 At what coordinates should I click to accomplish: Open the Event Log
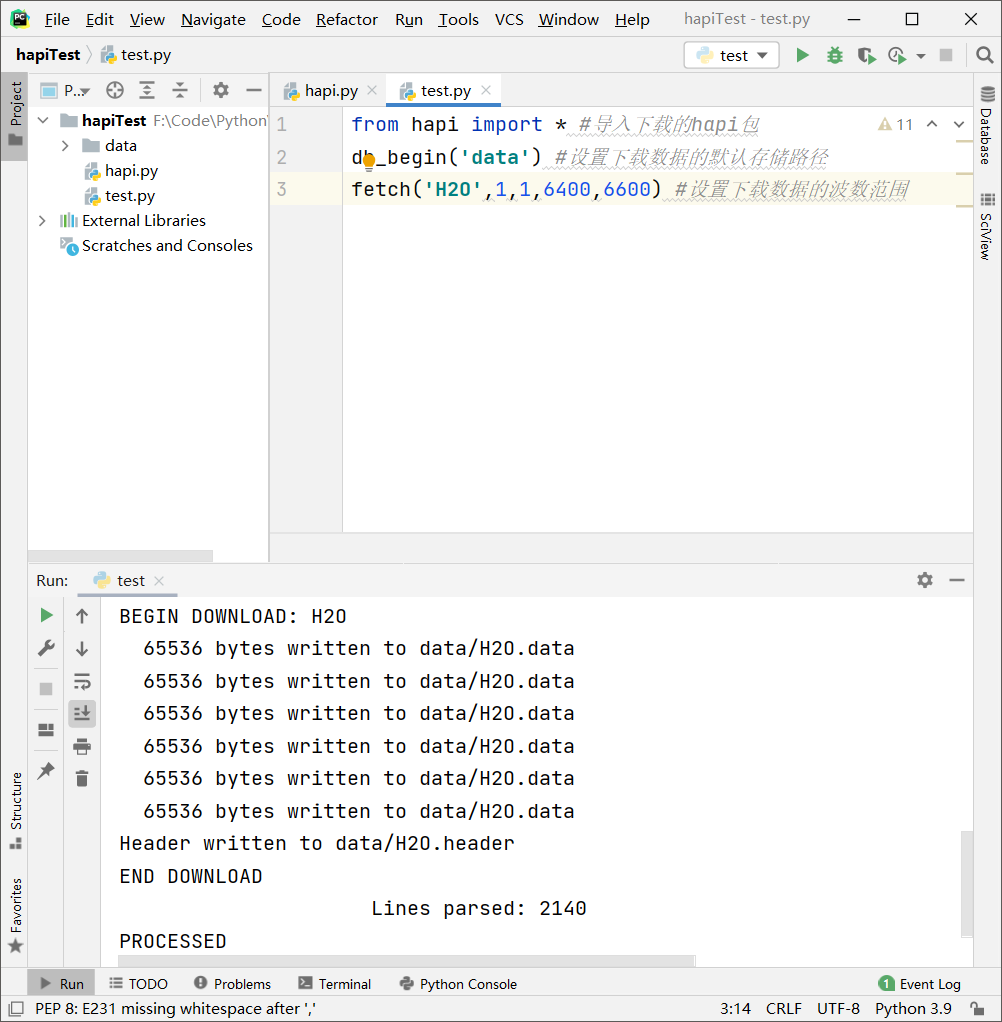coord(920,984)
